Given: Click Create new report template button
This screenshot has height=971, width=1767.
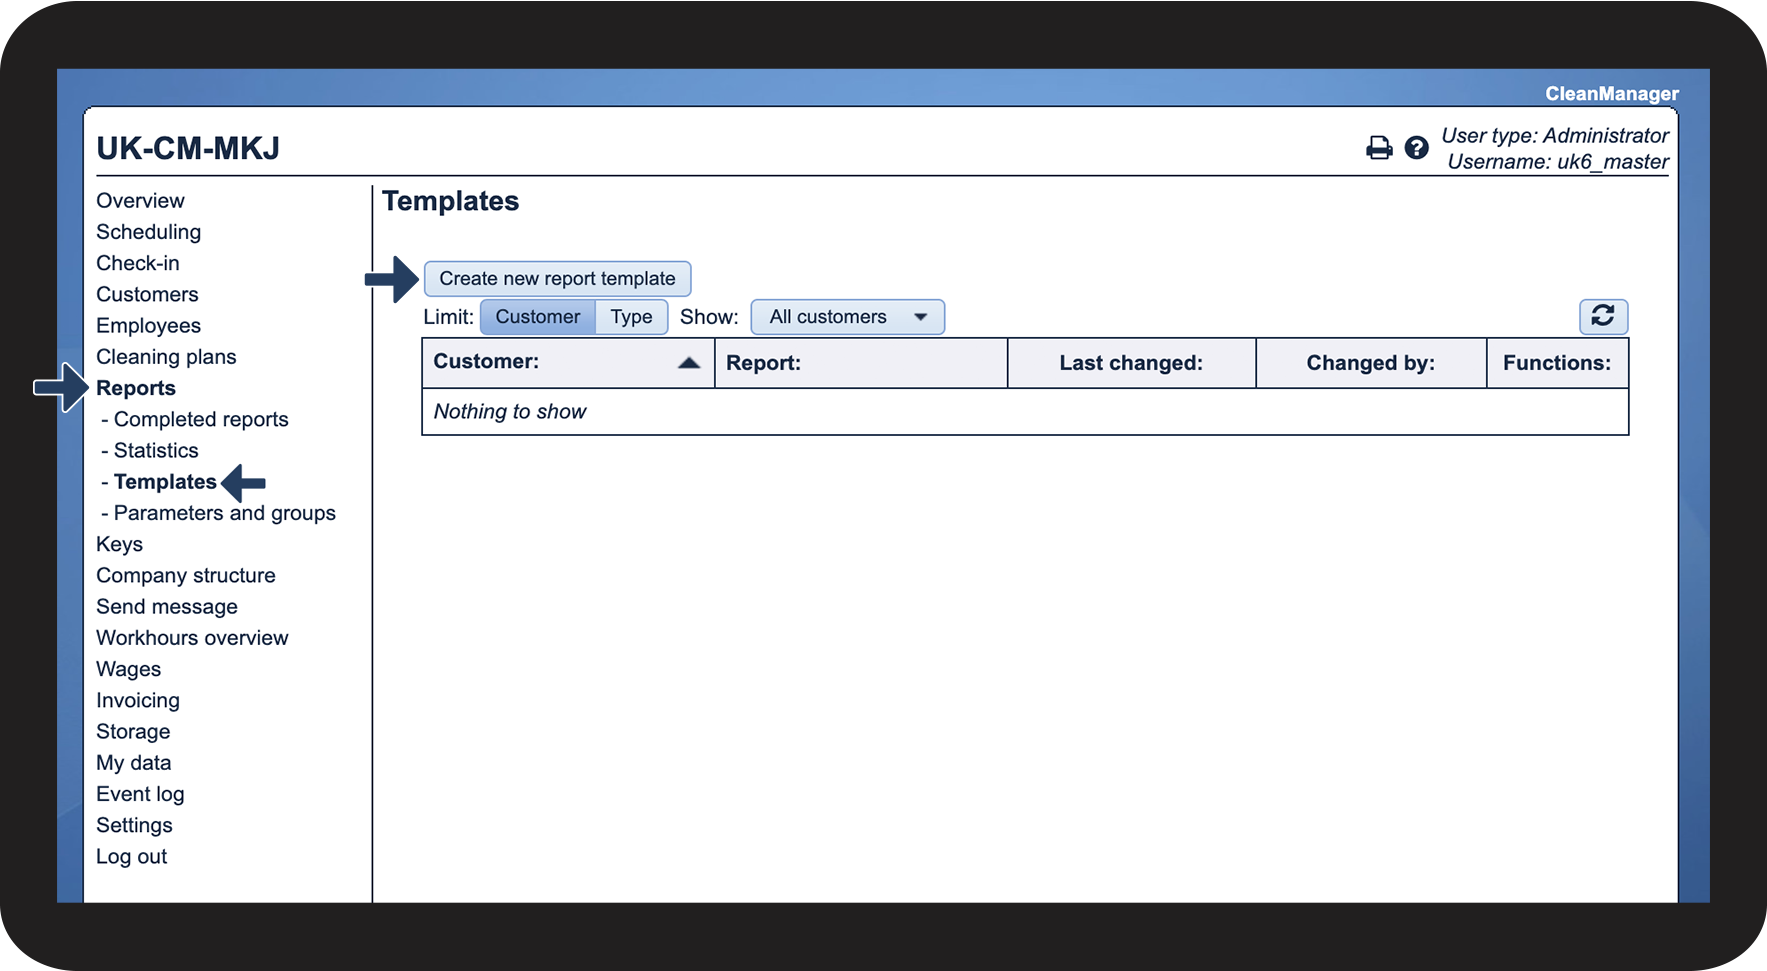Looking at the screenshot, I should [557, 278].
